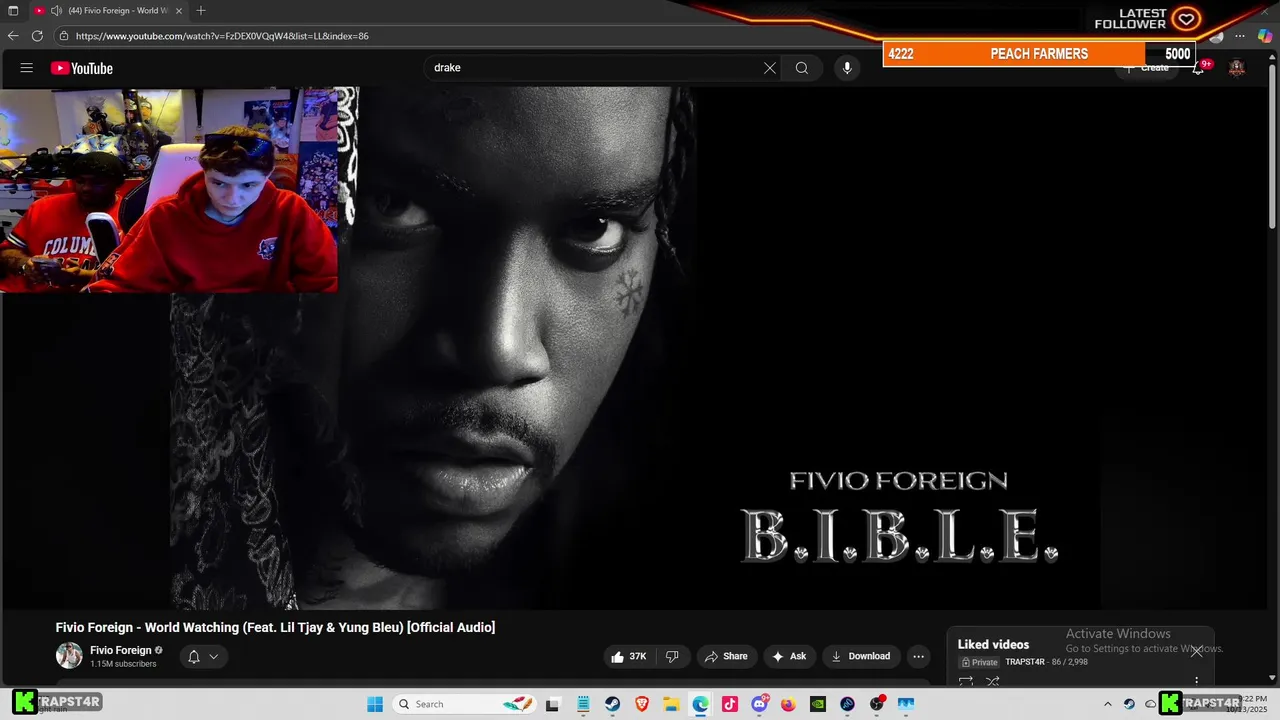Open the browser Copilot icon
Image resolution: width=1280 pixels, height=720 pixels.
(1264, 36)
